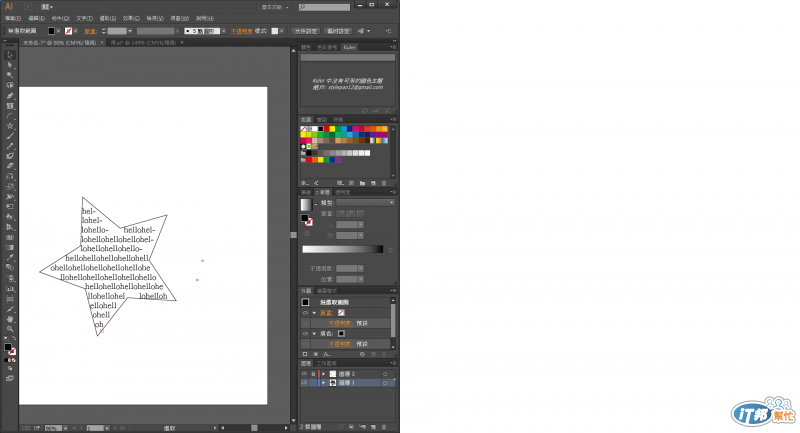
Task: Open Swatch Libraries menu icon
Action: (x=305, y=183)
